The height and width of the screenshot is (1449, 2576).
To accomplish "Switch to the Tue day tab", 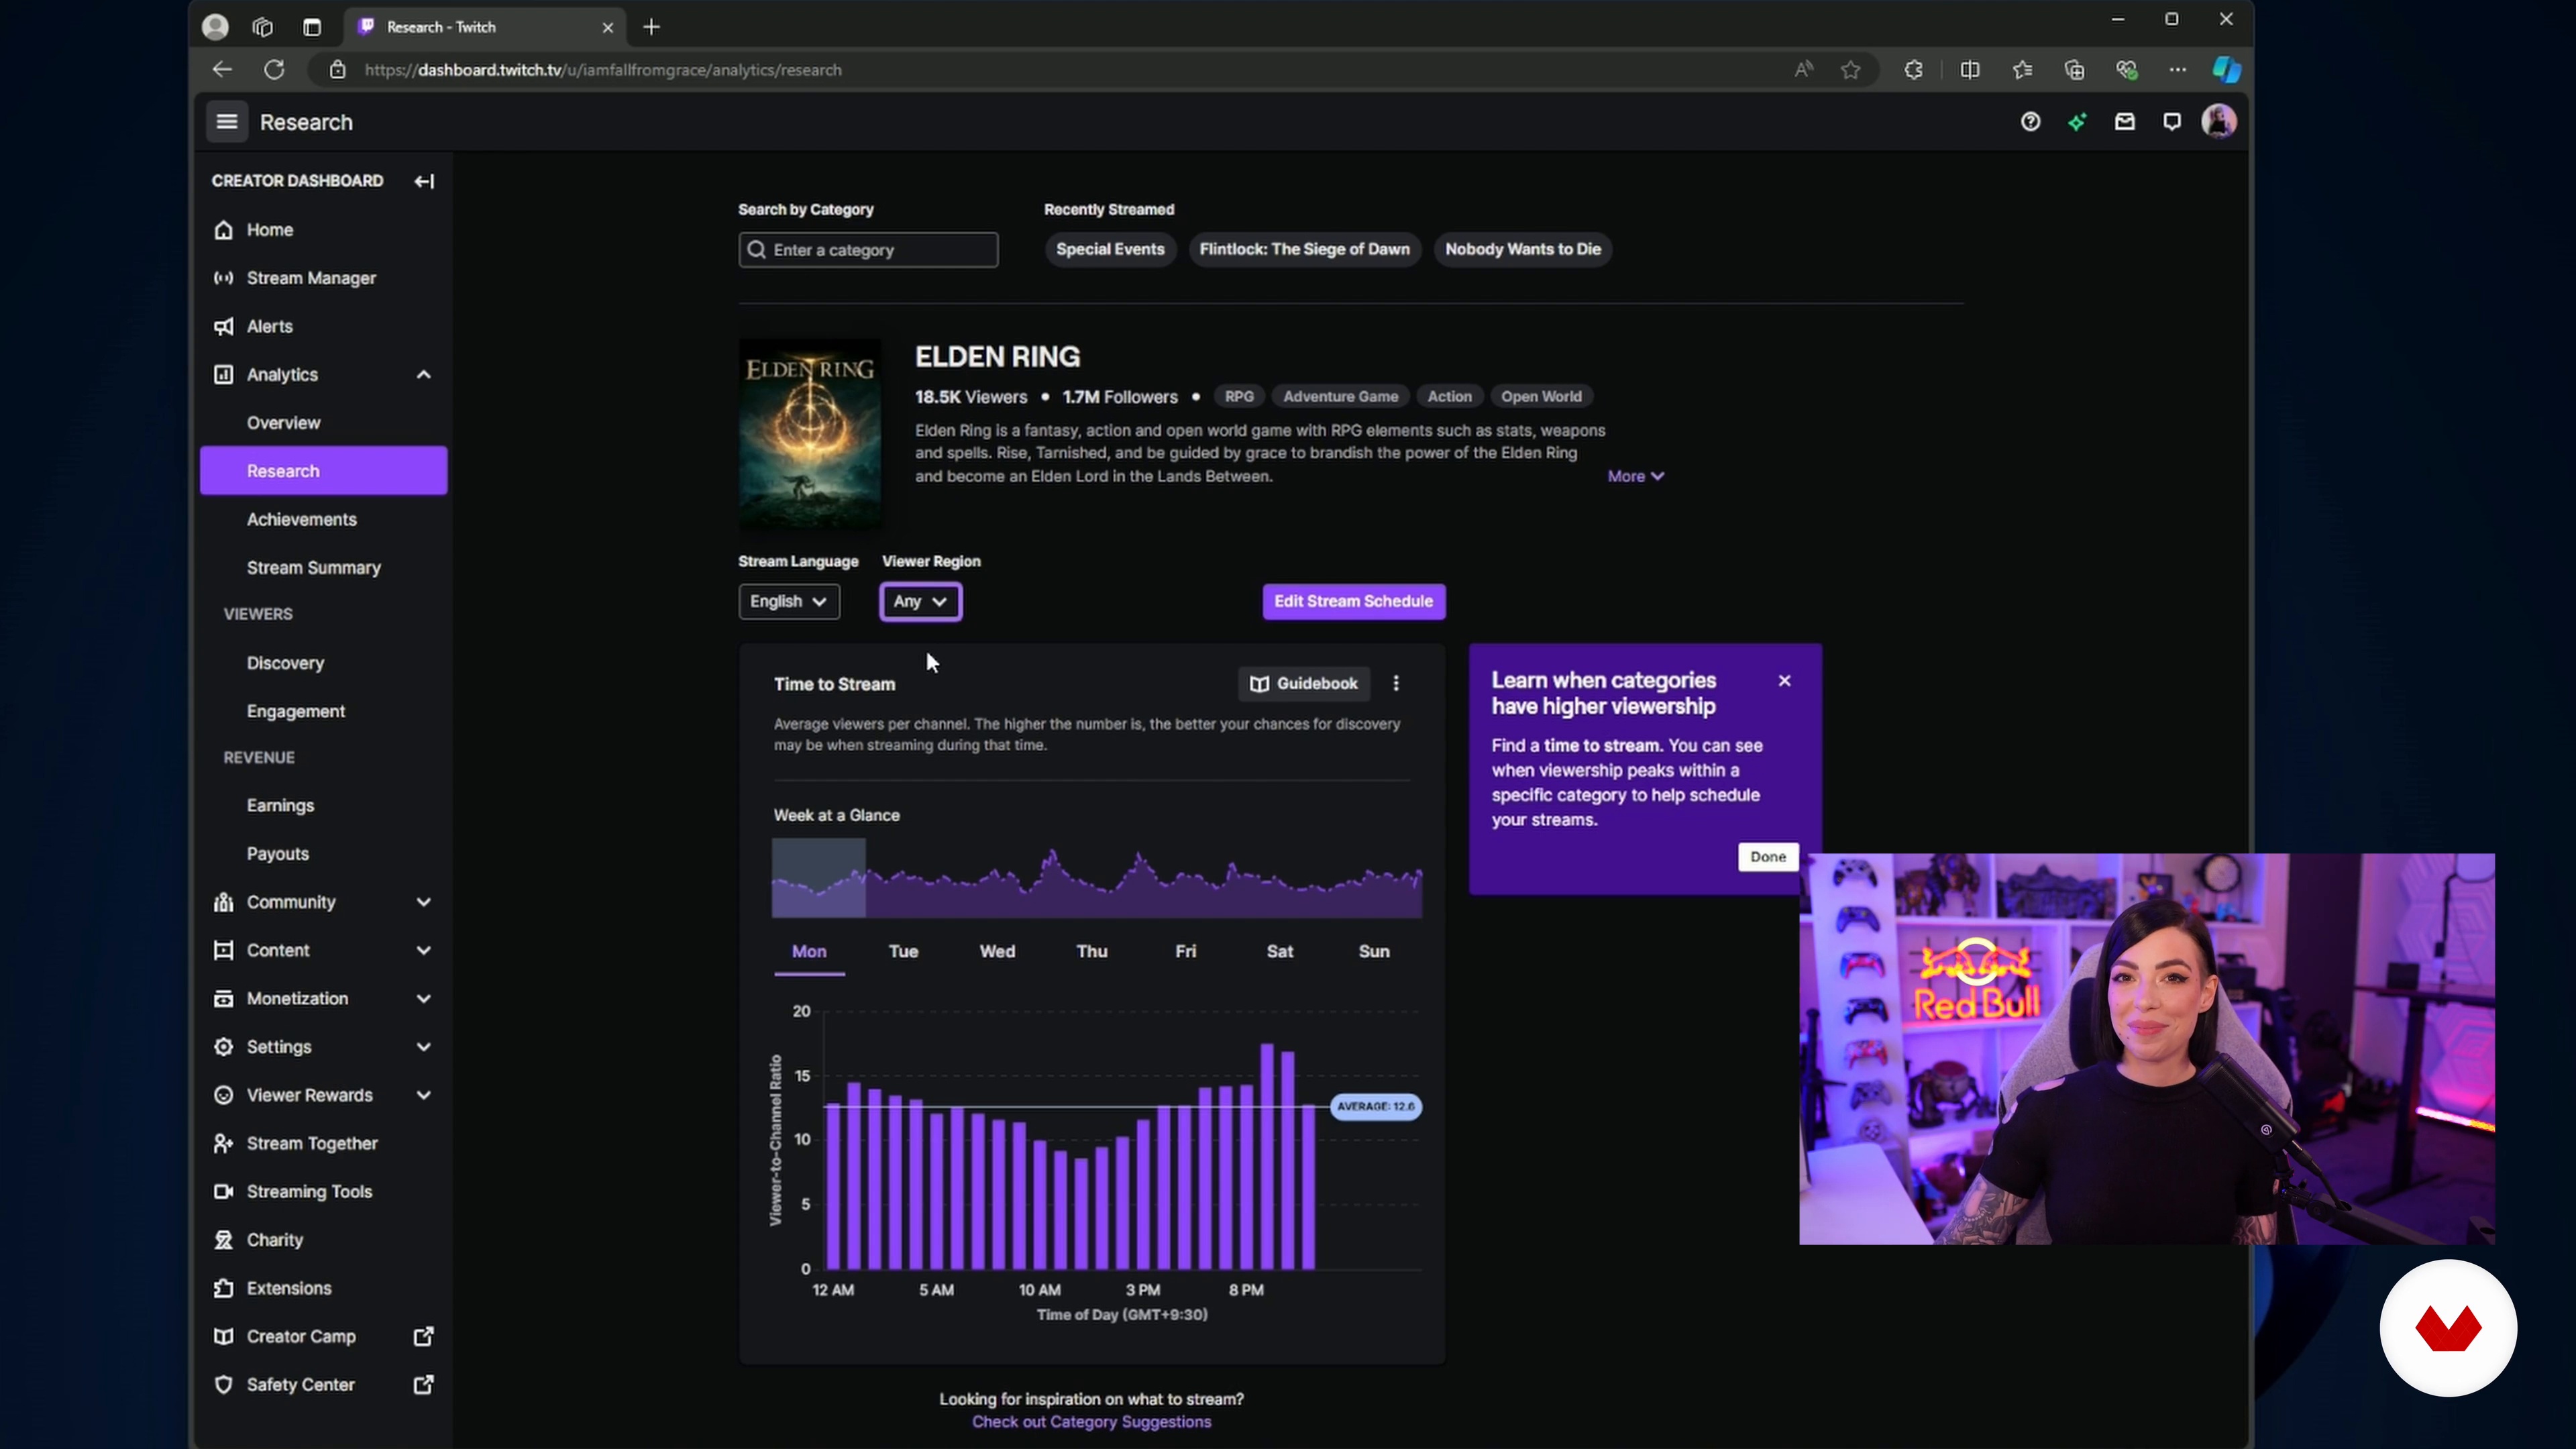I will pos(903,952).
